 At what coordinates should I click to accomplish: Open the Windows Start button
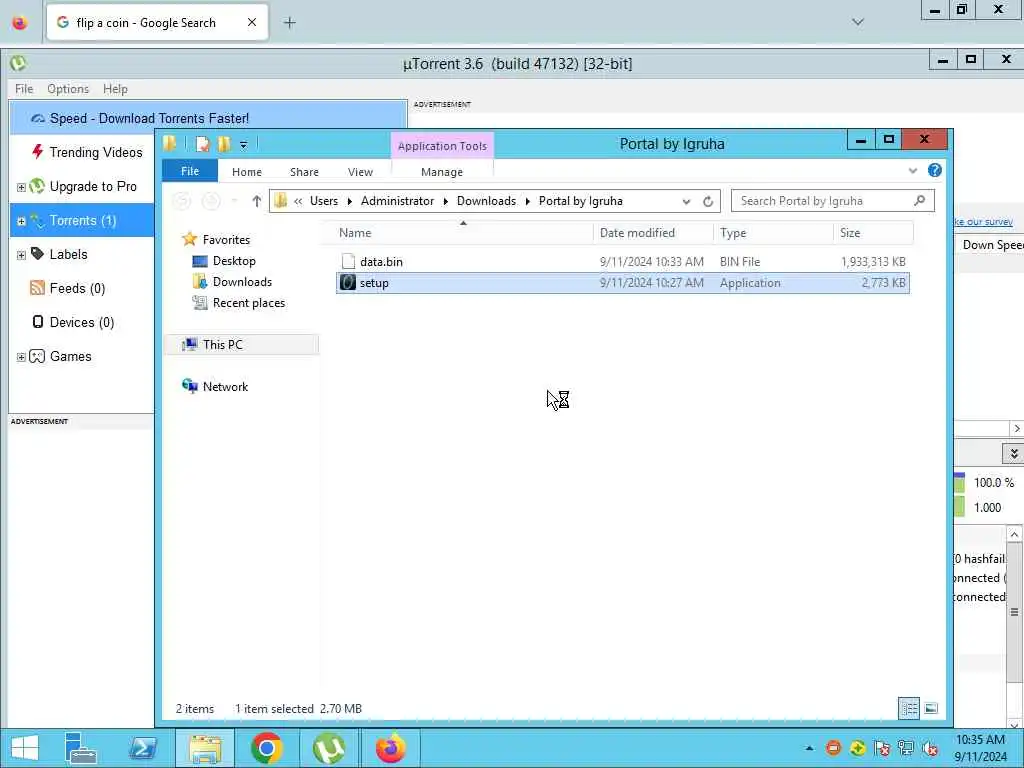pos(25,748)
